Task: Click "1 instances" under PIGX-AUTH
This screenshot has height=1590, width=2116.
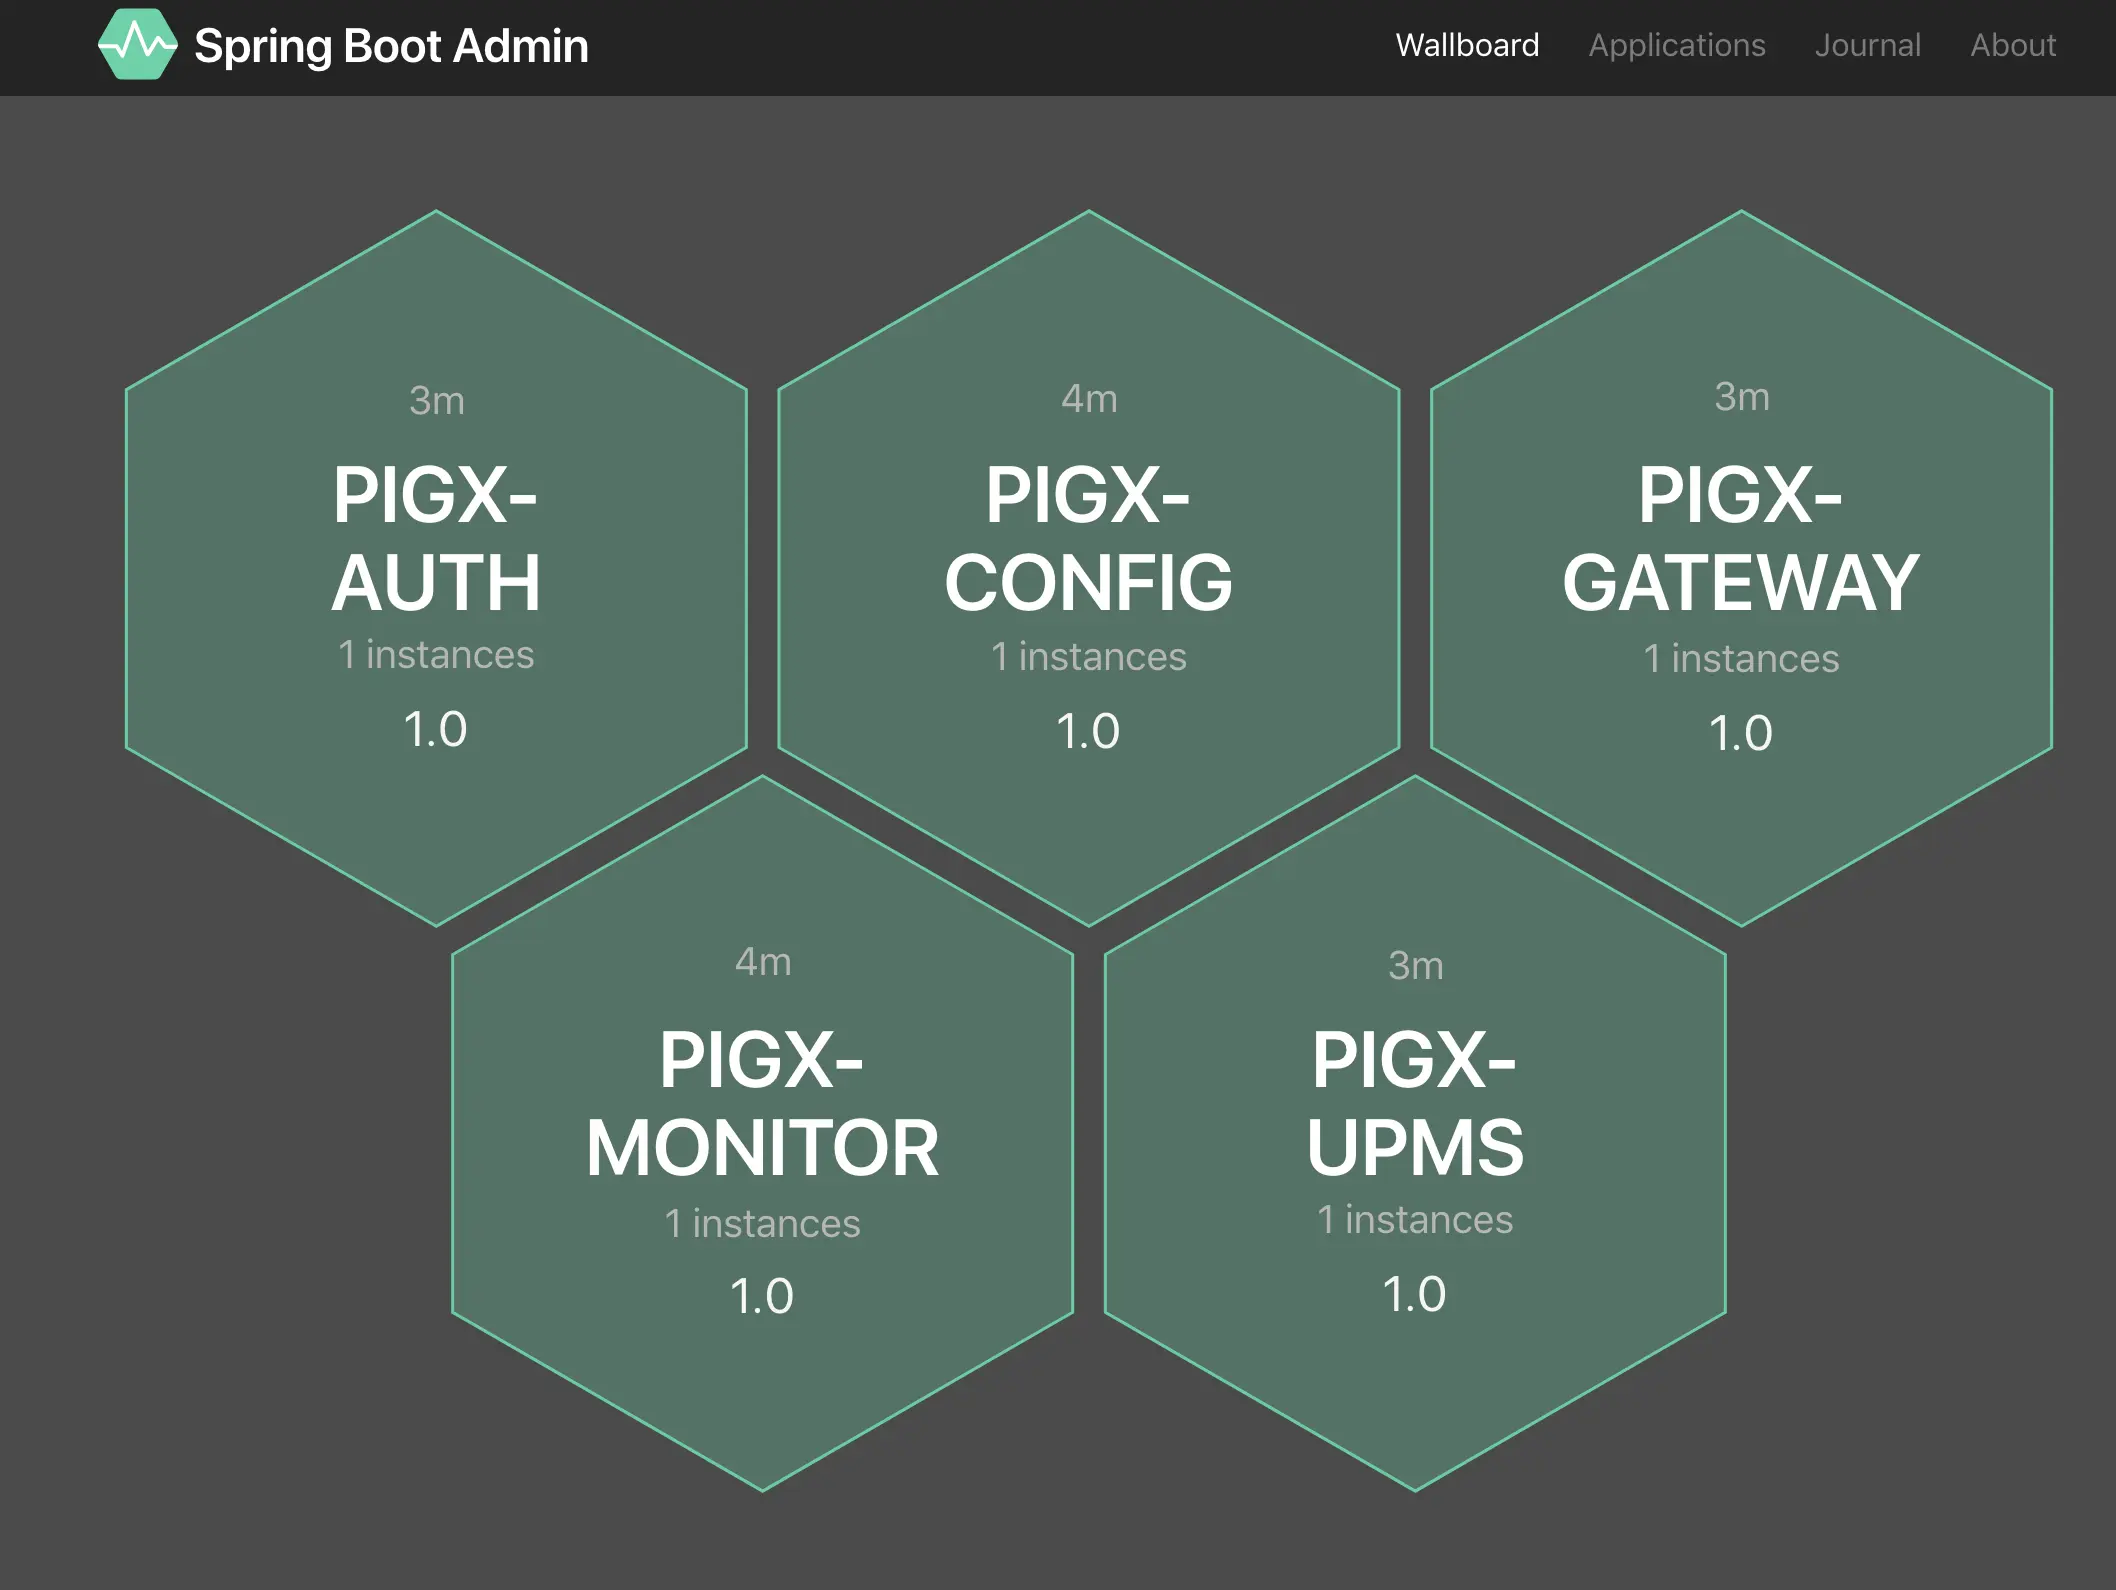Action: pos(436,655)
